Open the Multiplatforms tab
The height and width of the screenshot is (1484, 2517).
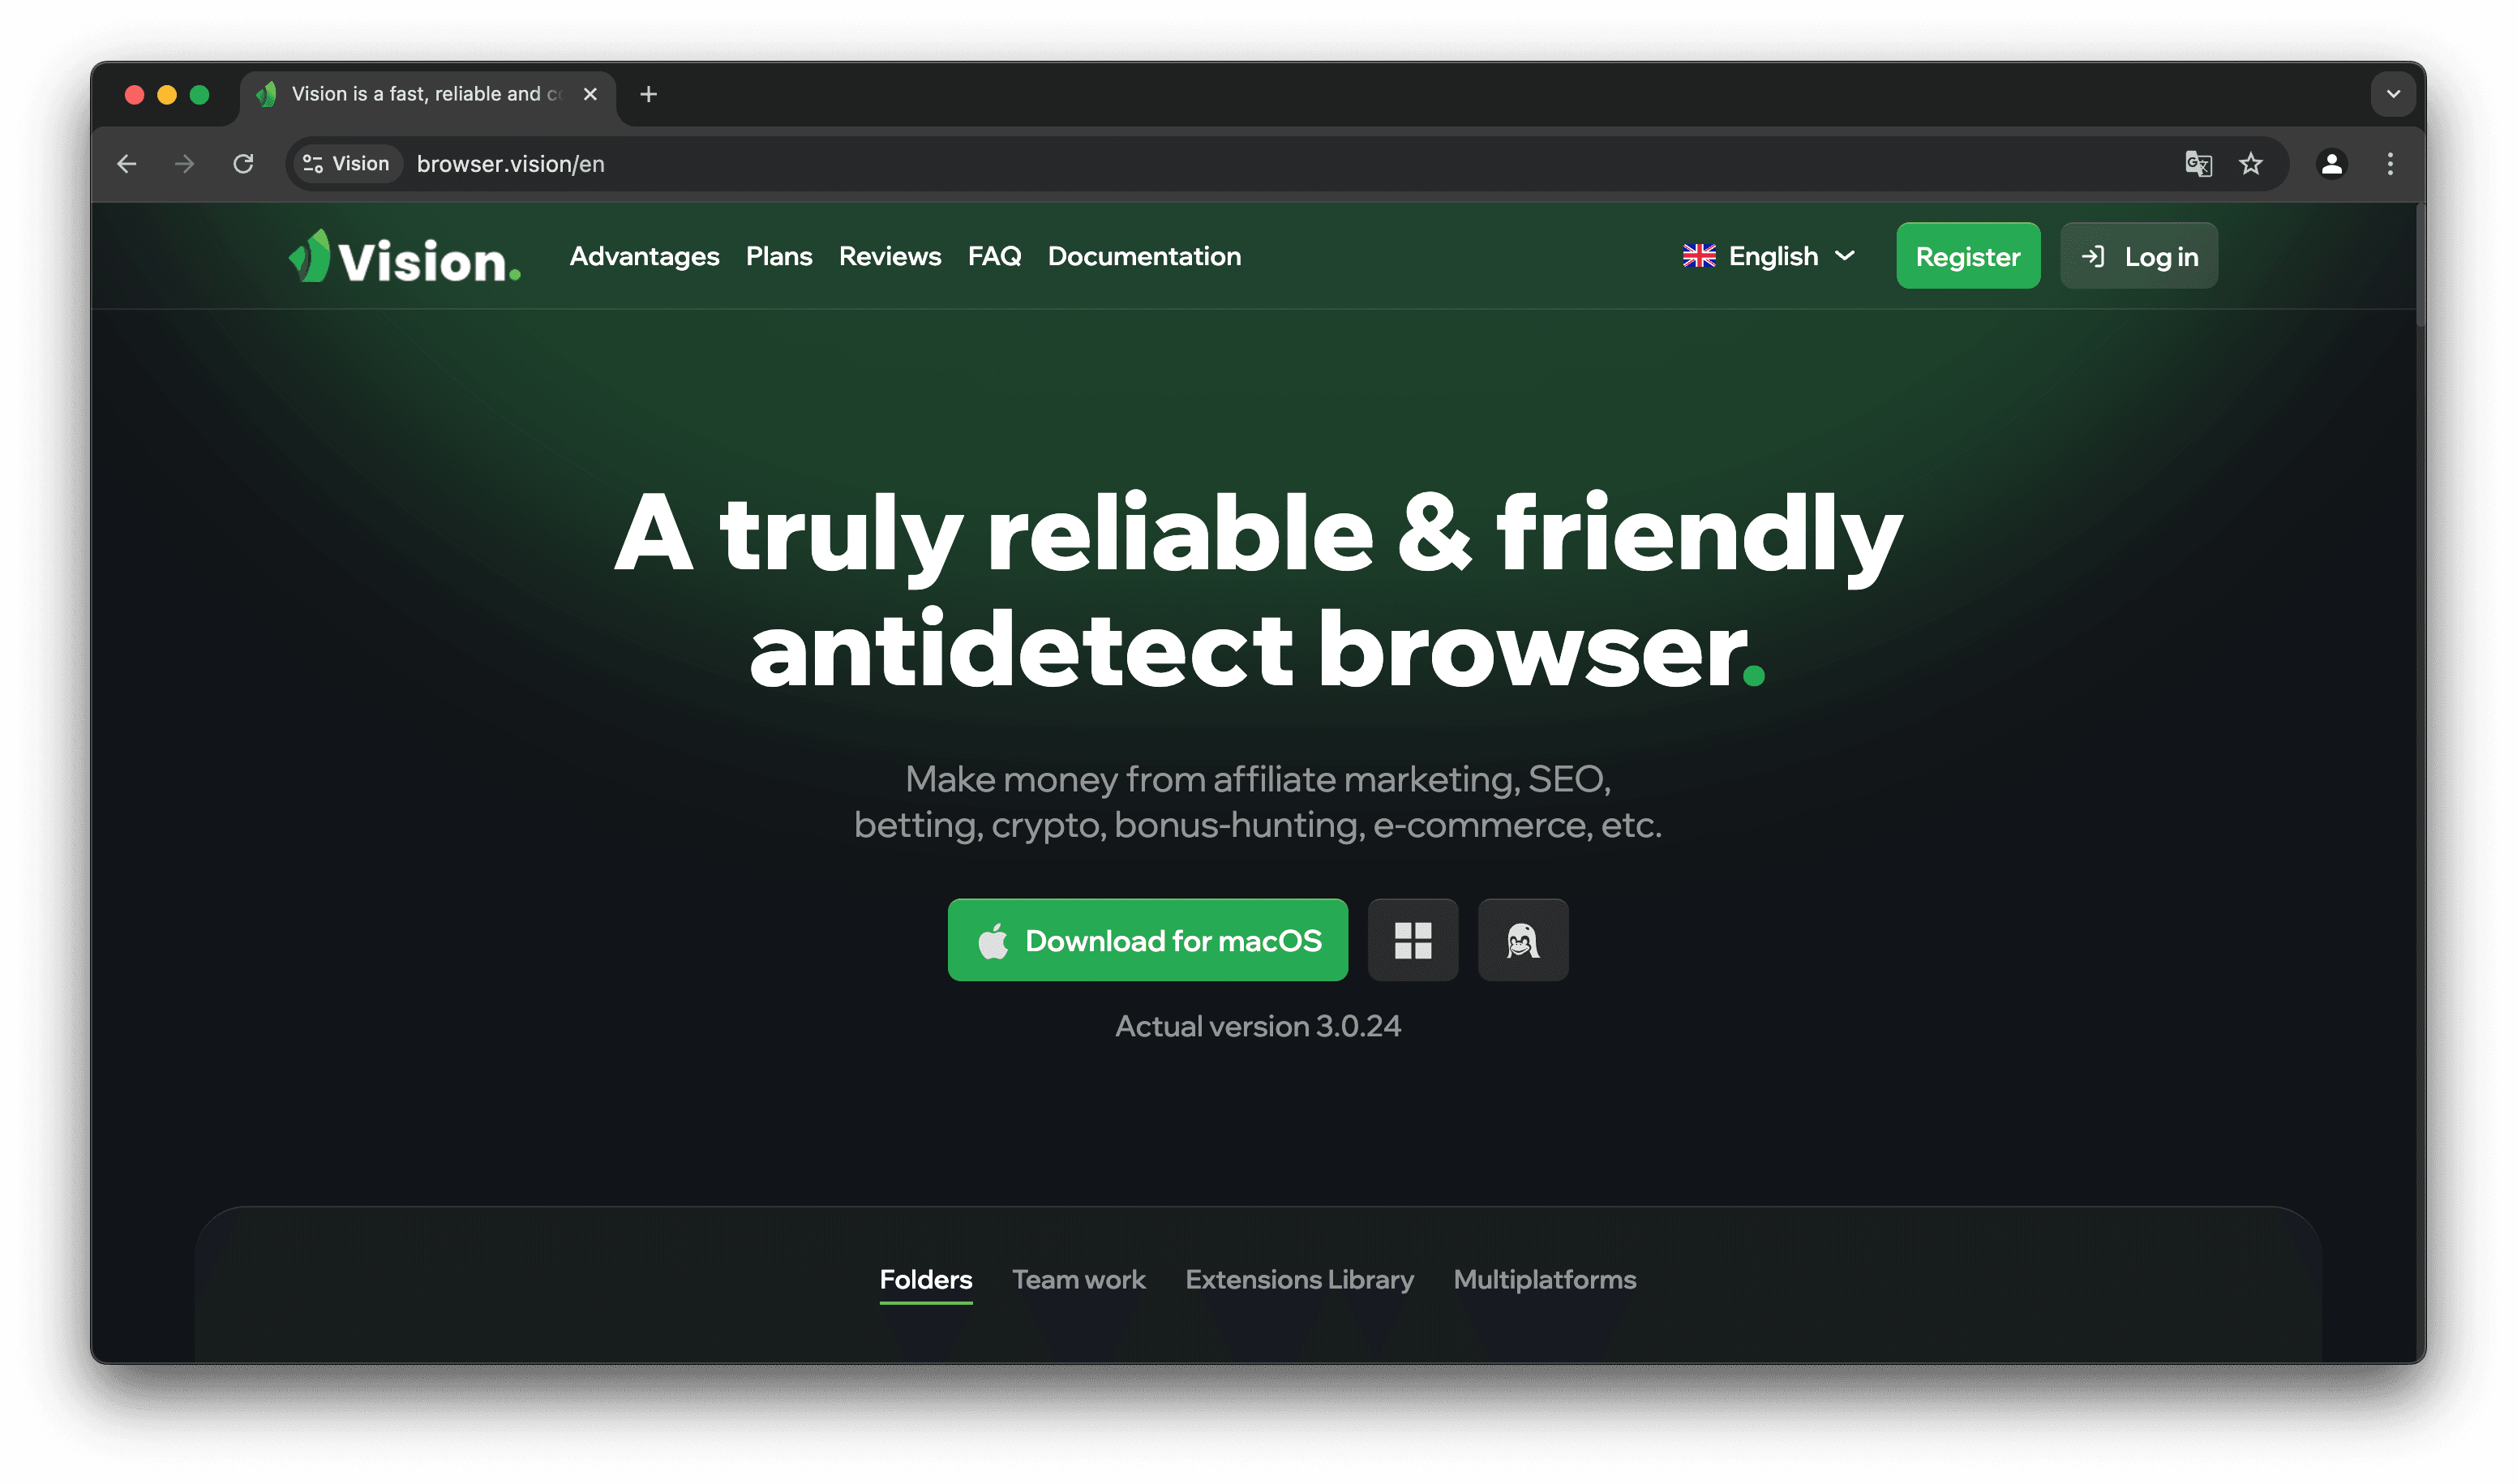coord(1544,1279)
